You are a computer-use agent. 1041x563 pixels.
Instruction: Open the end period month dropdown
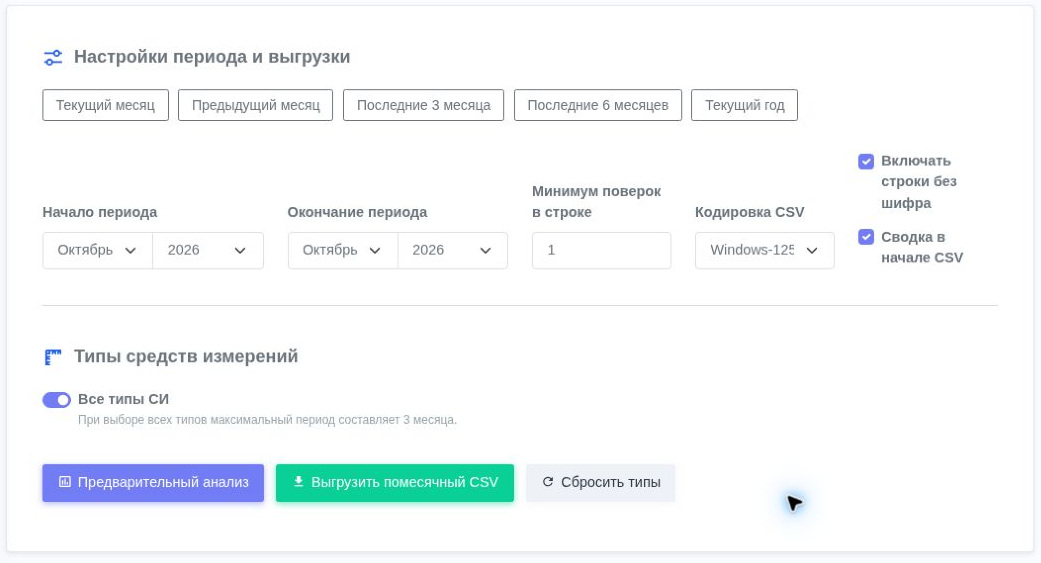click(343, 250)
